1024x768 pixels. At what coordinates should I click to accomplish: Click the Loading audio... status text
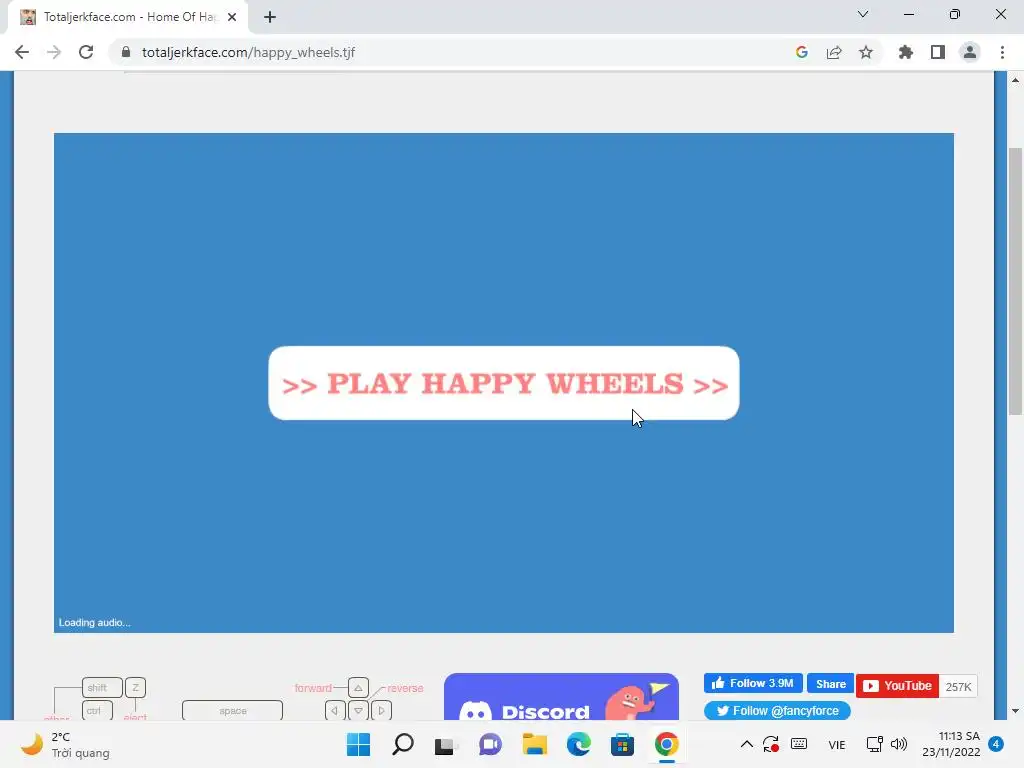click(95, 622)
